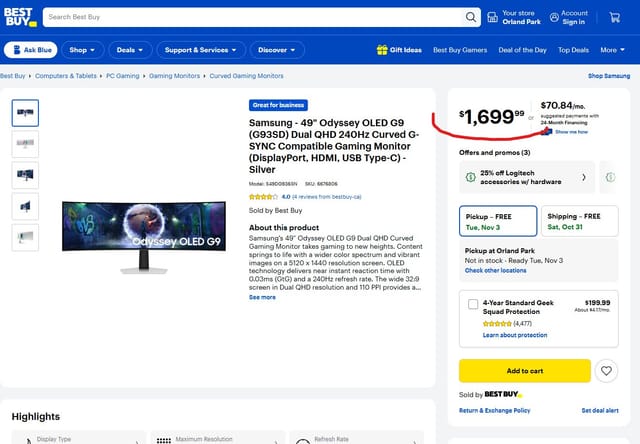Expand the Deals dropdown menu

tap(130, 50)
